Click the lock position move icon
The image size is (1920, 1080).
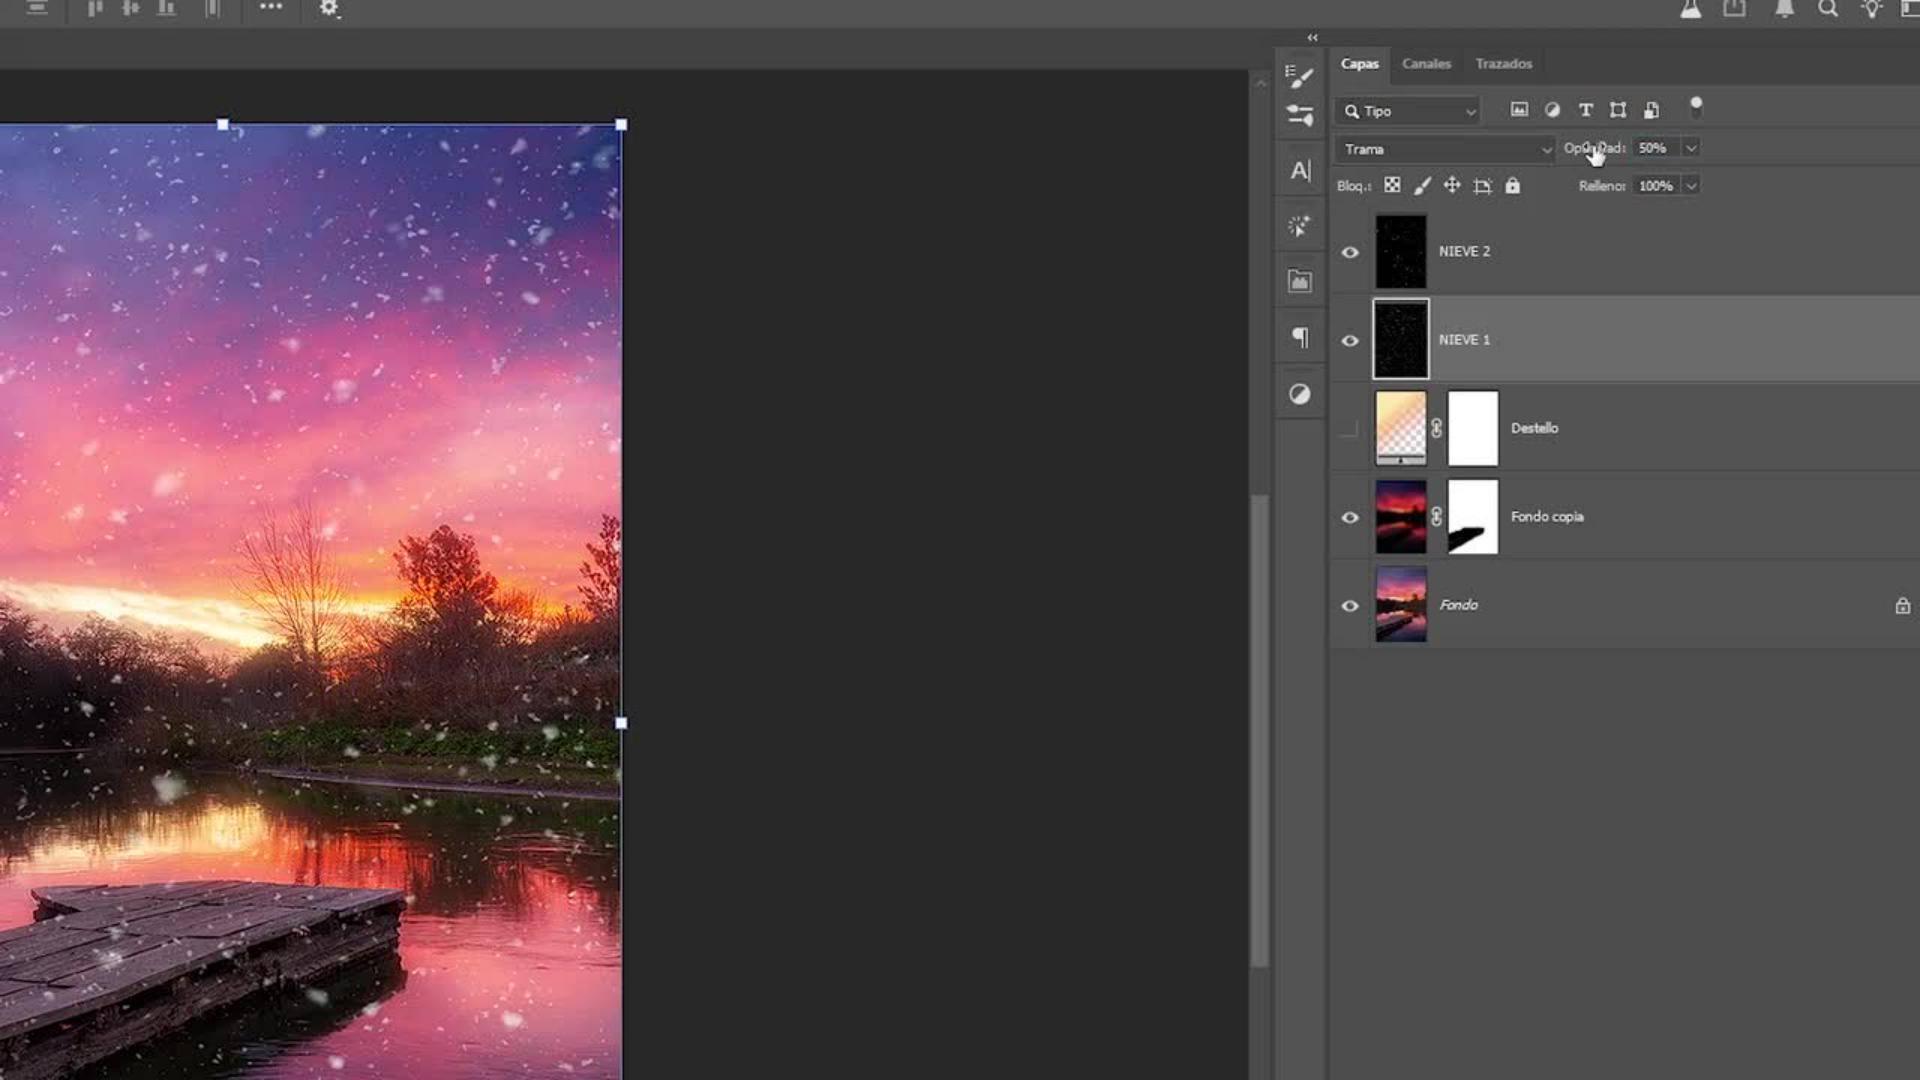1452,186
